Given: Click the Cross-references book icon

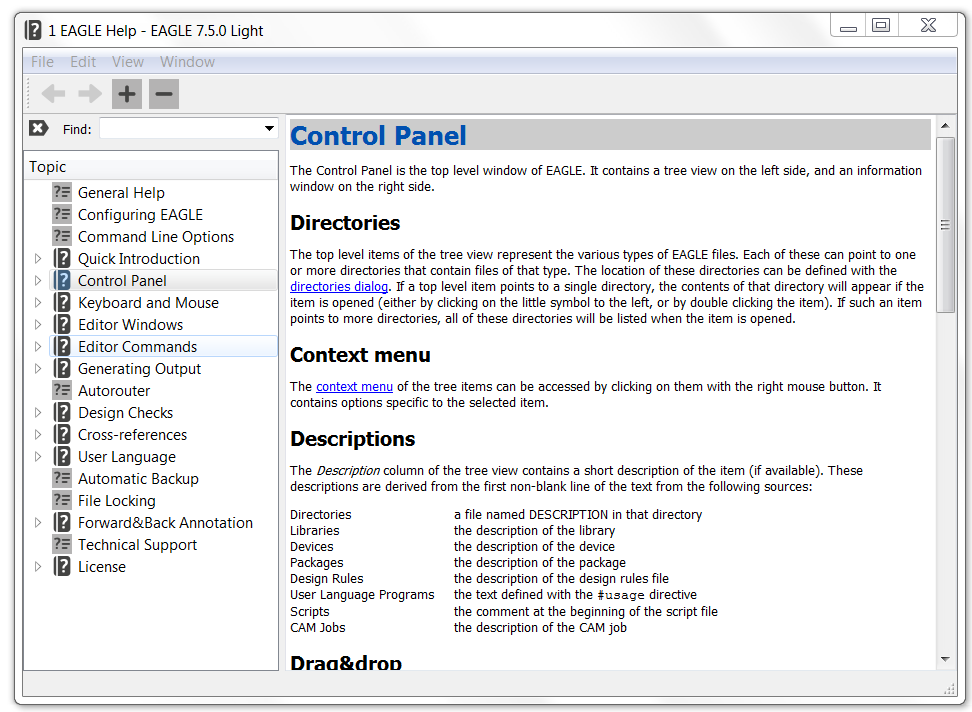Looking at the screenshot, I should click(x=62, y=434).
